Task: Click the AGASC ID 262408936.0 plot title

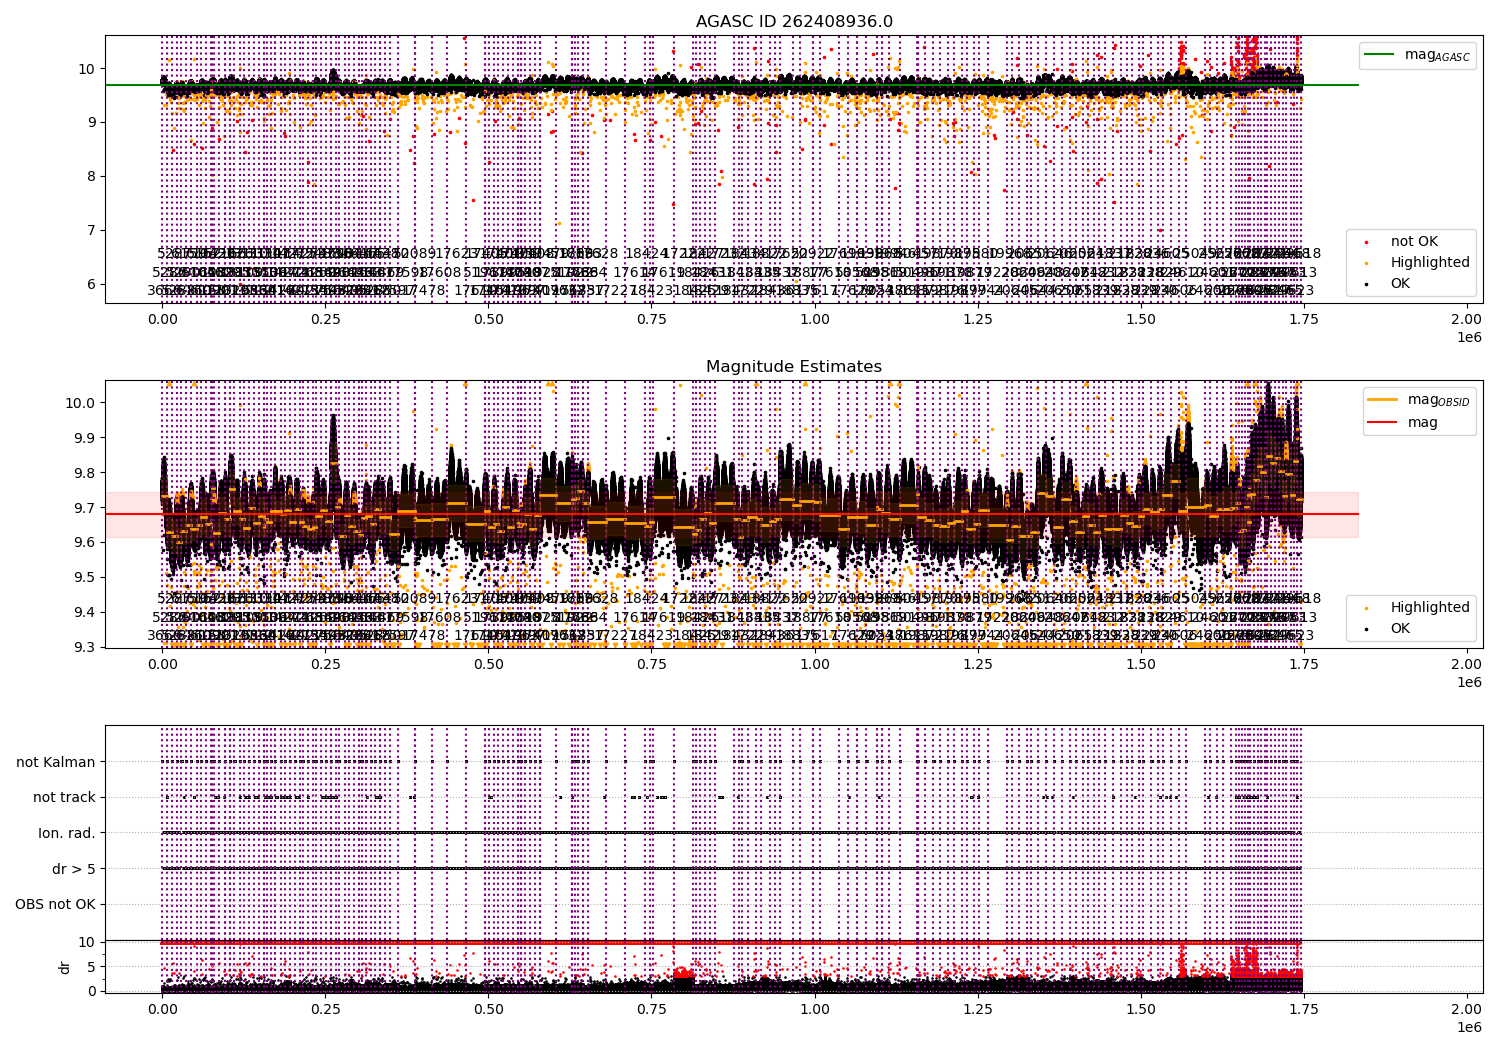Action: tap(794, 21)
